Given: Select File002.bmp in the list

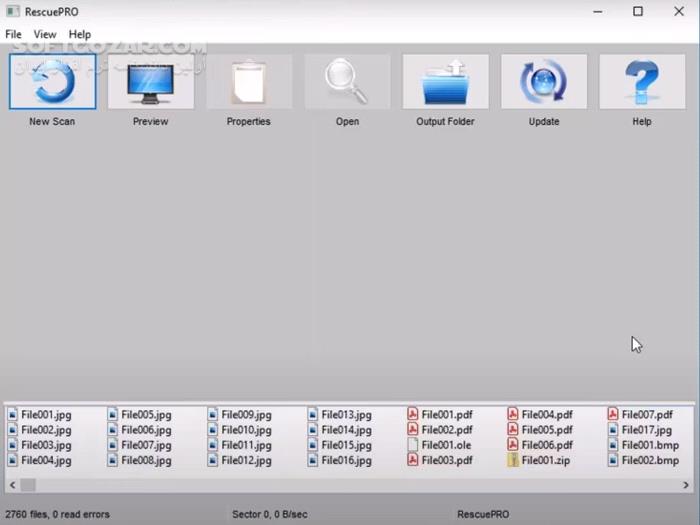Looking at the screenshot, I should tap(643, 460).
